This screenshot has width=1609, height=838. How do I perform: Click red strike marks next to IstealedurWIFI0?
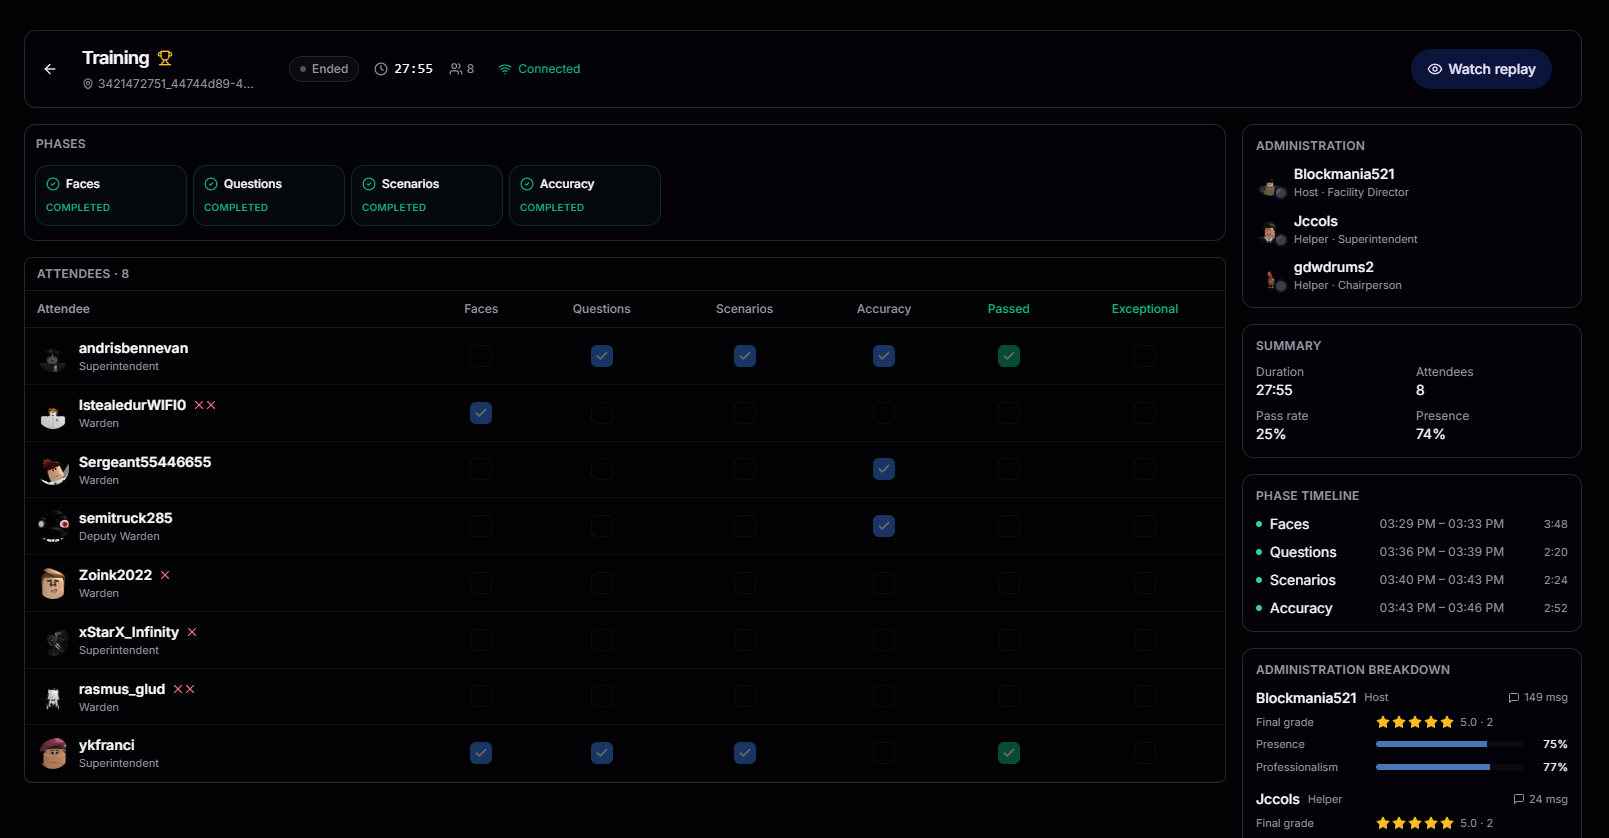(205, 405)
